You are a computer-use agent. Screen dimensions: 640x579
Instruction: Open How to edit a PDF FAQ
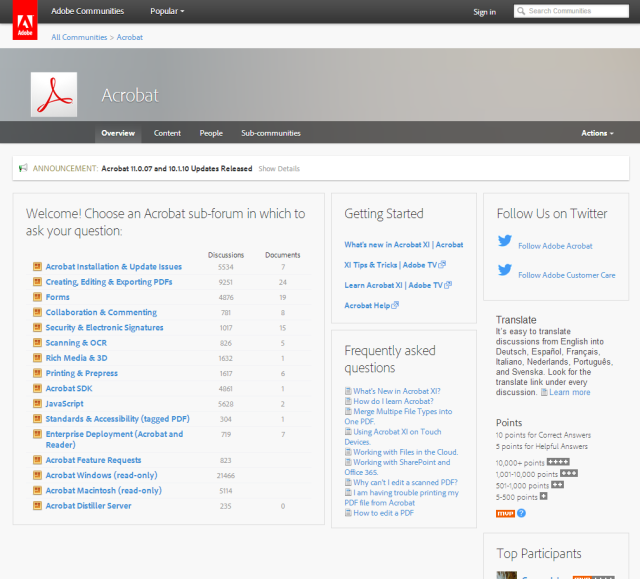pyautogui.click(x=383, y=513)
